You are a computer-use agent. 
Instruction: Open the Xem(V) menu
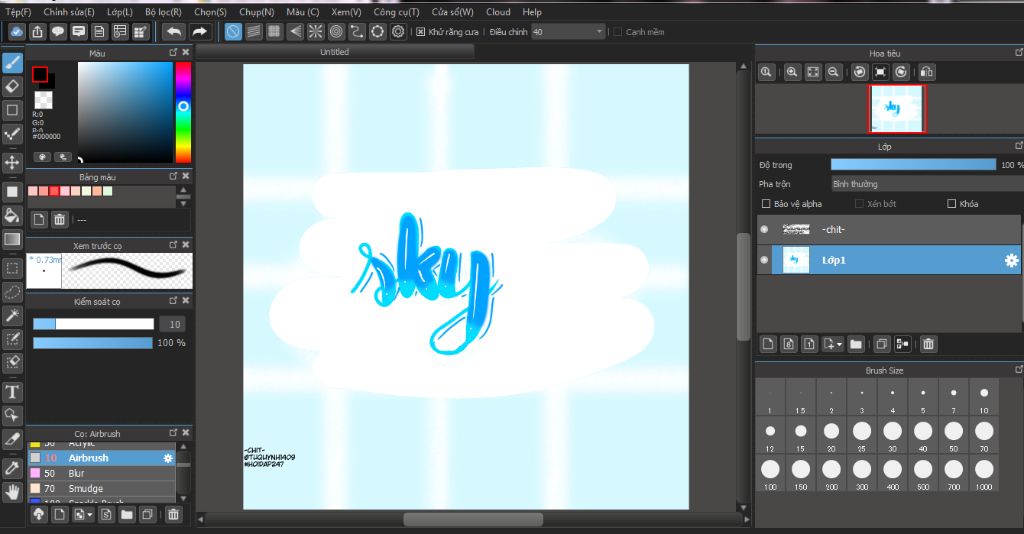pos(346,12)
